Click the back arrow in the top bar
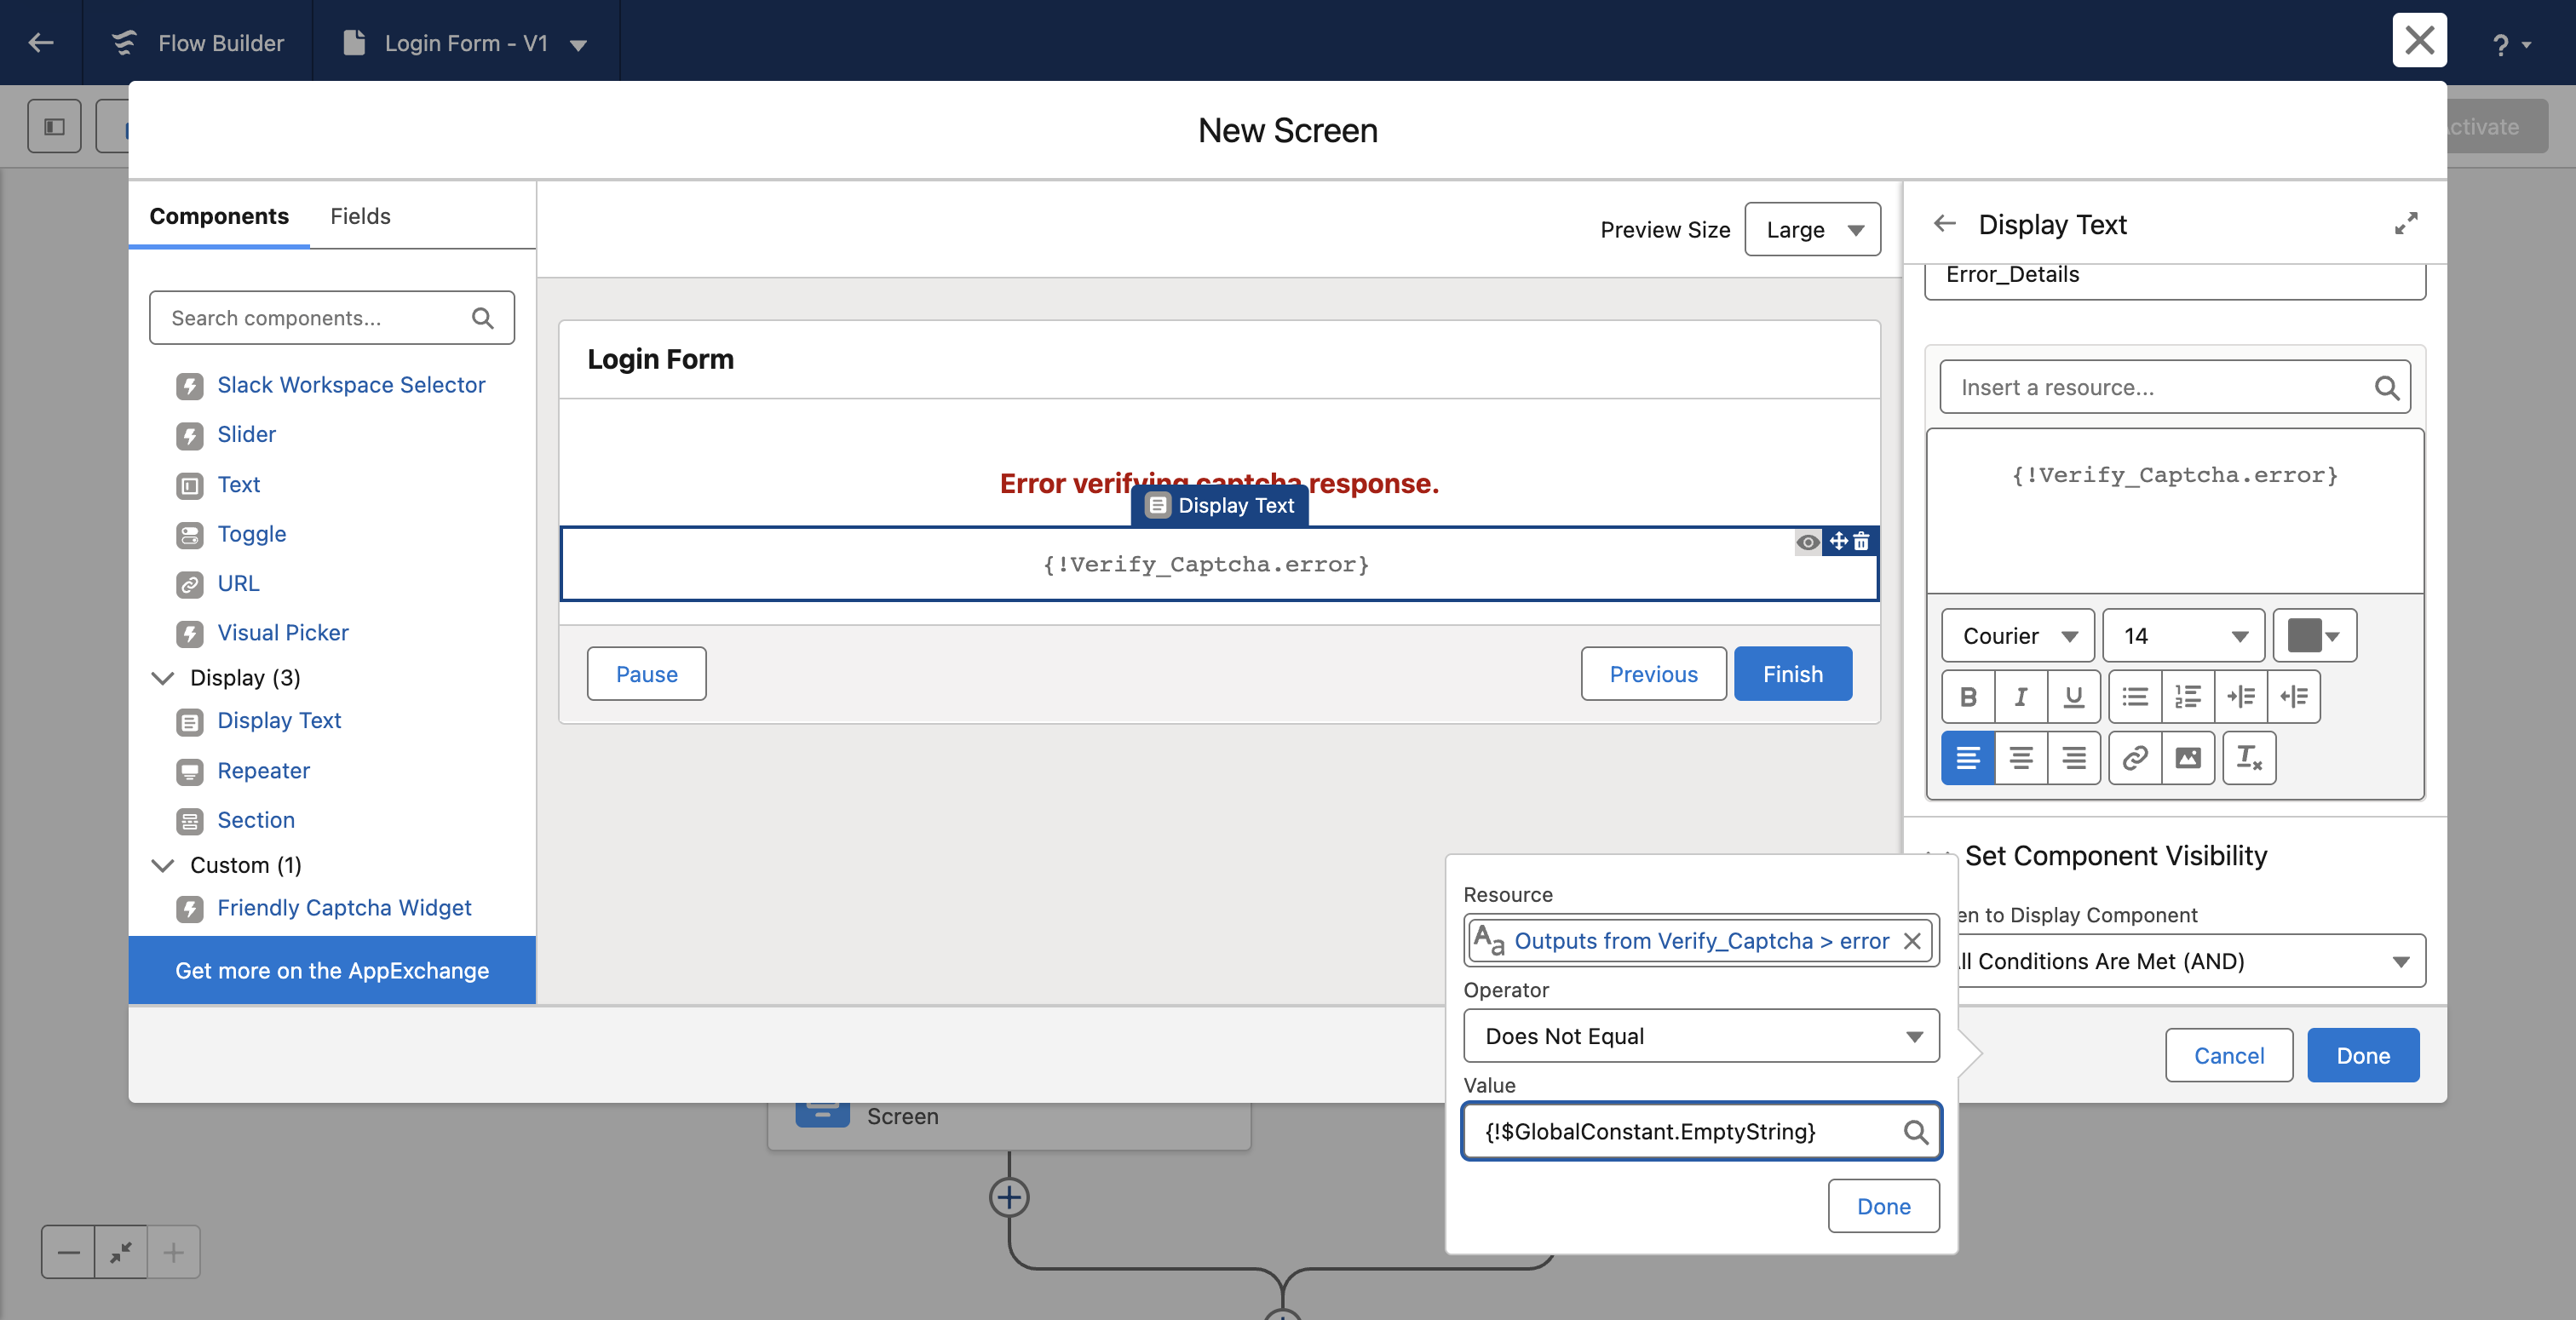2576x1320 pixels. click(41, 42)
